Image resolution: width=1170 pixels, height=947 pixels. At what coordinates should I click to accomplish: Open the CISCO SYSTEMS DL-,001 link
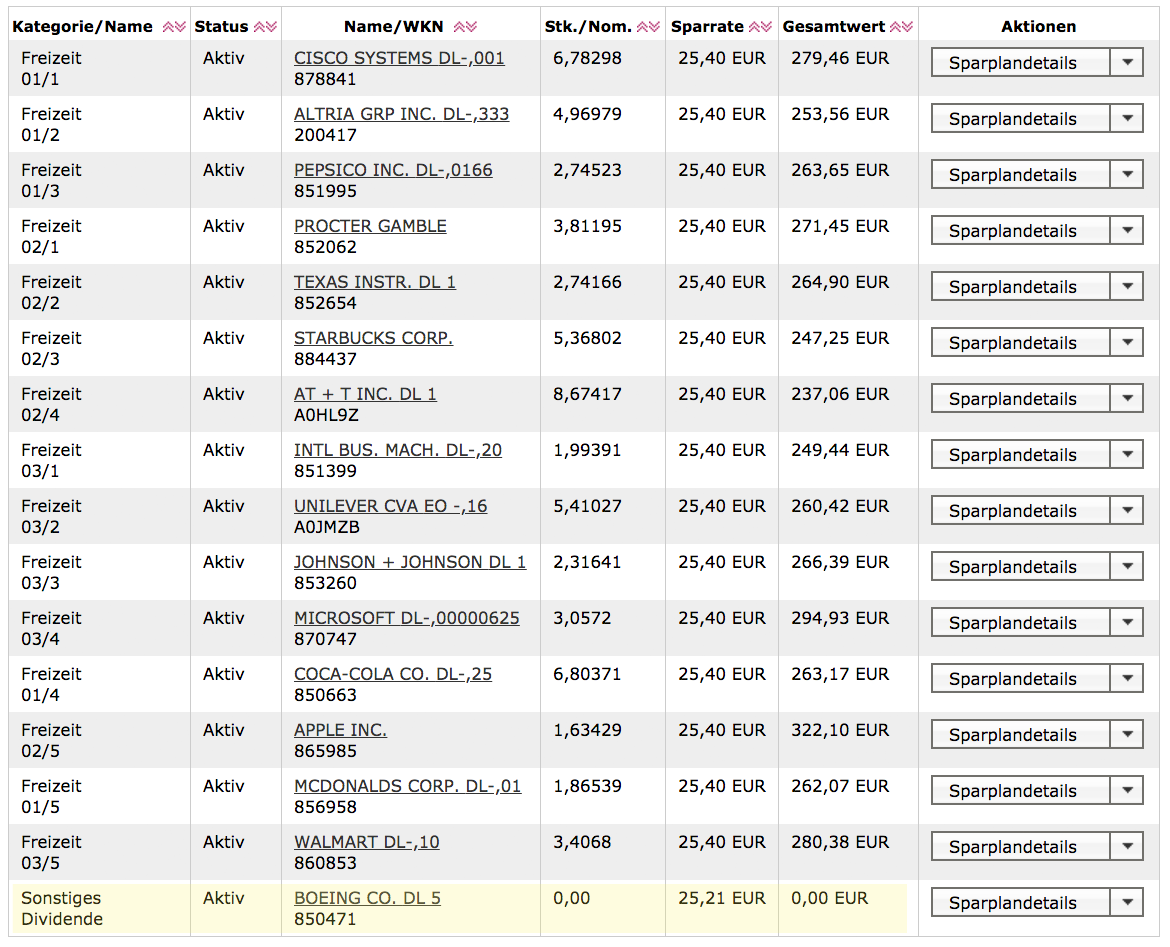[399, 58]
